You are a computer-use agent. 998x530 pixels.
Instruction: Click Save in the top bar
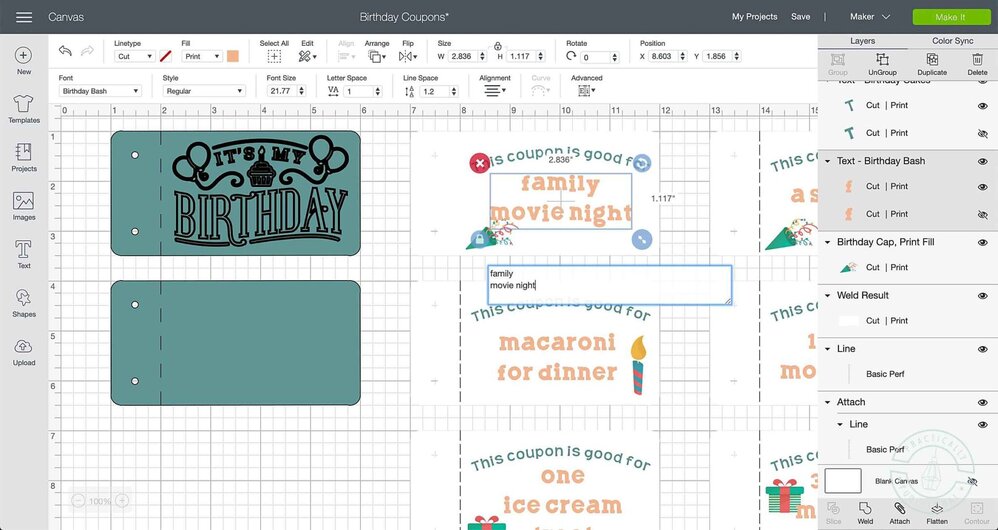(x=800, y=17)
